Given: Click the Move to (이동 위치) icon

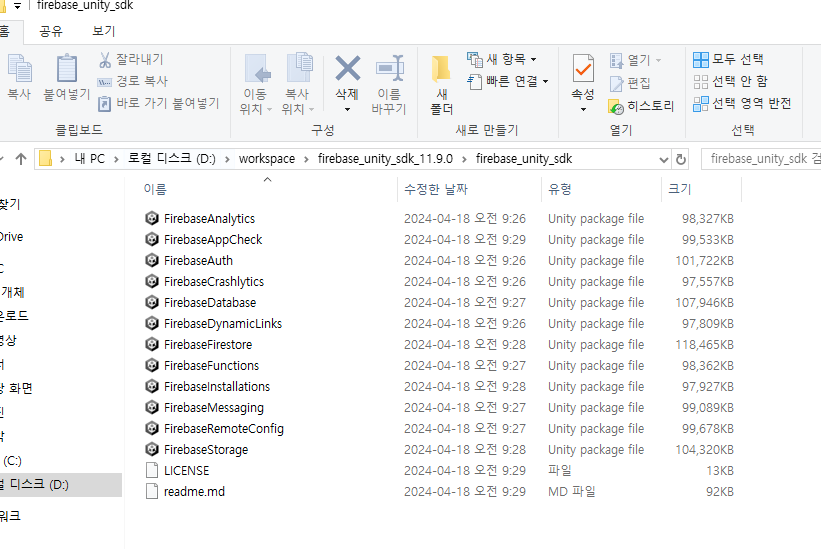Looking at the screenshot, I should [x=258, y=69].
